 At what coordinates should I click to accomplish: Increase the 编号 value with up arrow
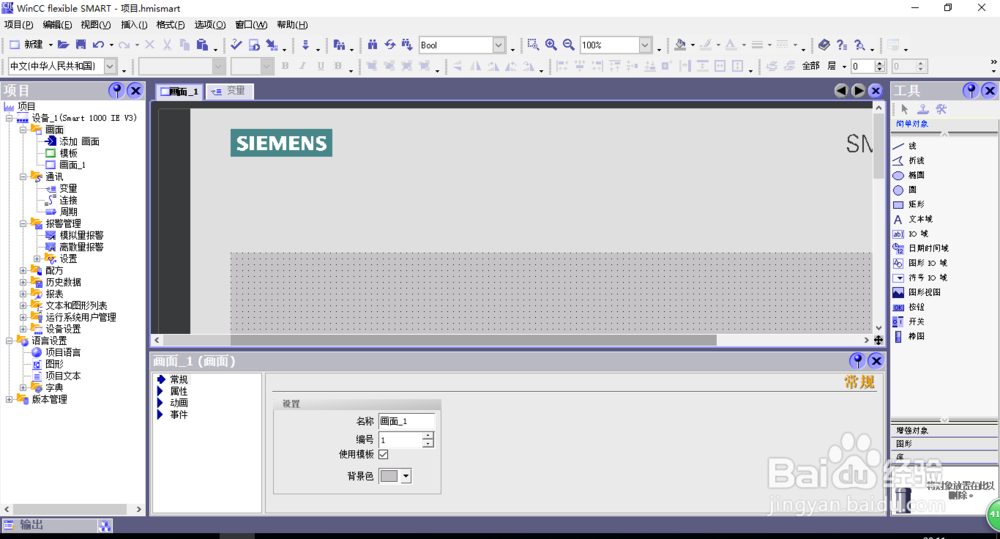pyautogui.click(x=428, y=436)
